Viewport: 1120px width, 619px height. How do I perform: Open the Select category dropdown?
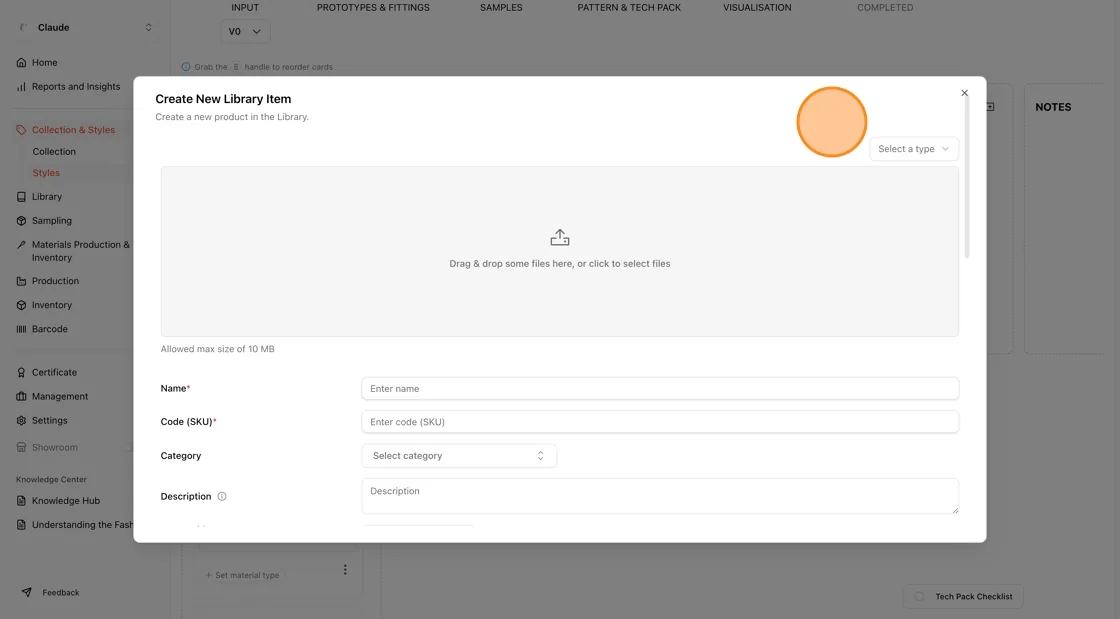coord(459,456)
